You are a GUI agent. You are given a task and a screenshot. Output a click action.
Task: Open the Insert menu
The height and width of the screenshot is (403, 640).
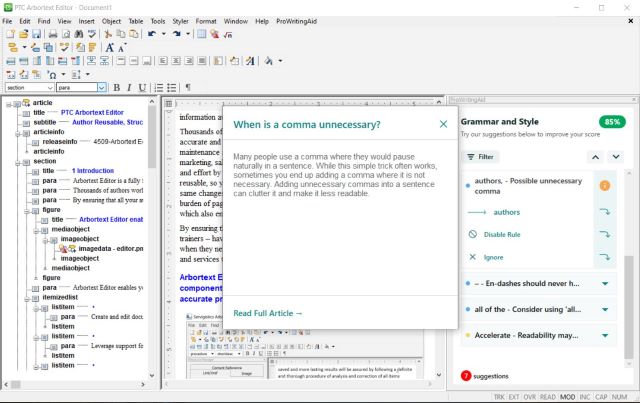(86, 21)
